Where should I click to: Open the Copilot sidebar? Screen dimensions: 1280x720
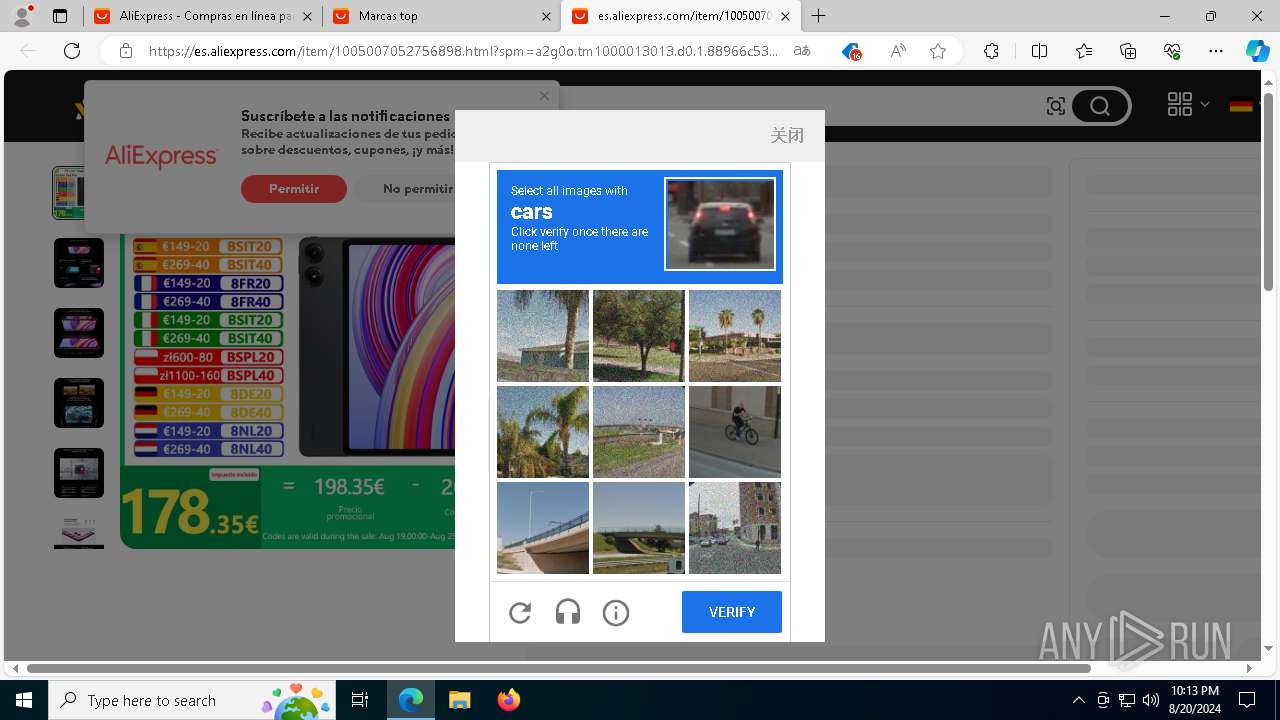[x=1257, y=51]
